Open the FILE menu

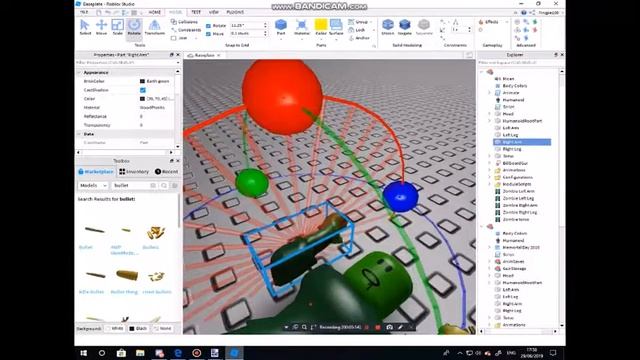click(84, 13)
